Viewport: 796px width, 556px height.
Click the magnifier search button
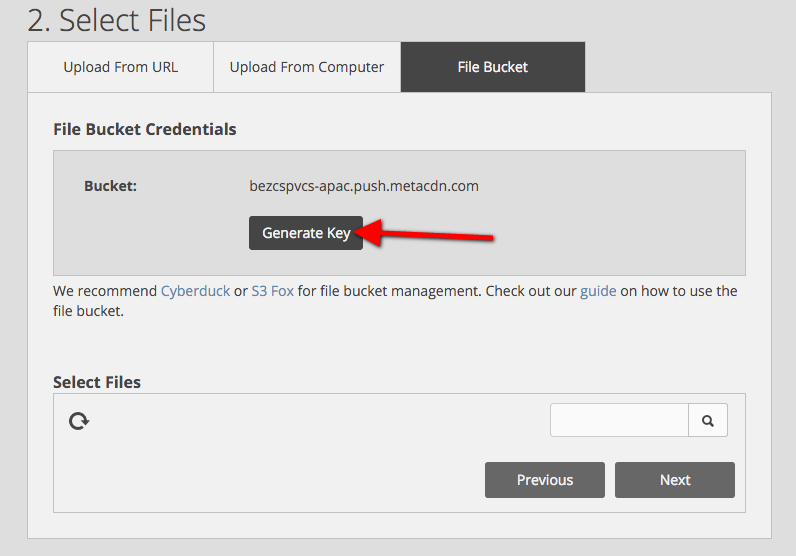pos(708,420)
